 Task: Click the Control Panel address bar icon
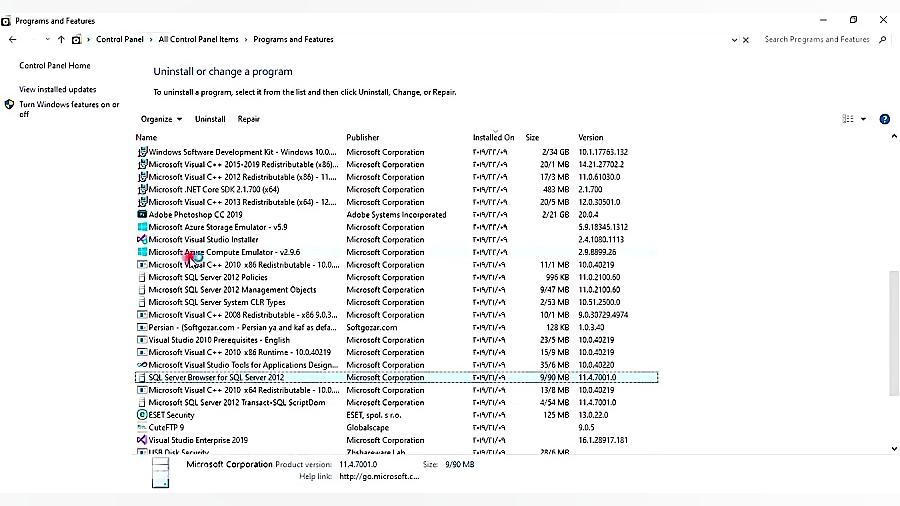click(76, 40)
